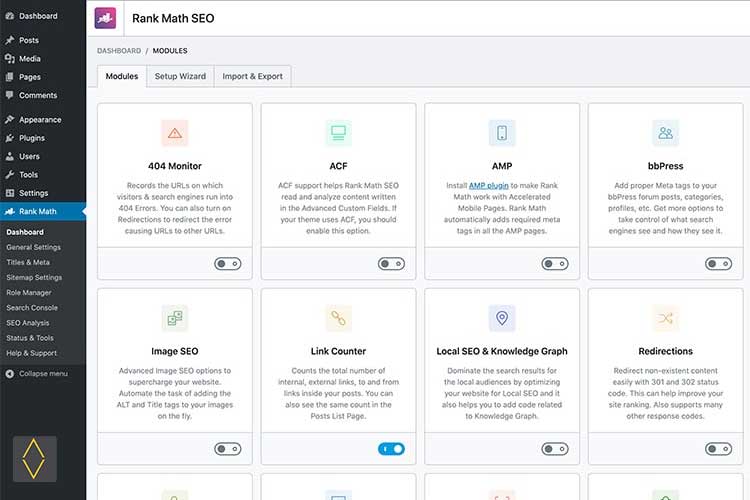This screenshot has width=750, height=500.
Task: Click the Collapse menu arrow icon
Action: 10,374
